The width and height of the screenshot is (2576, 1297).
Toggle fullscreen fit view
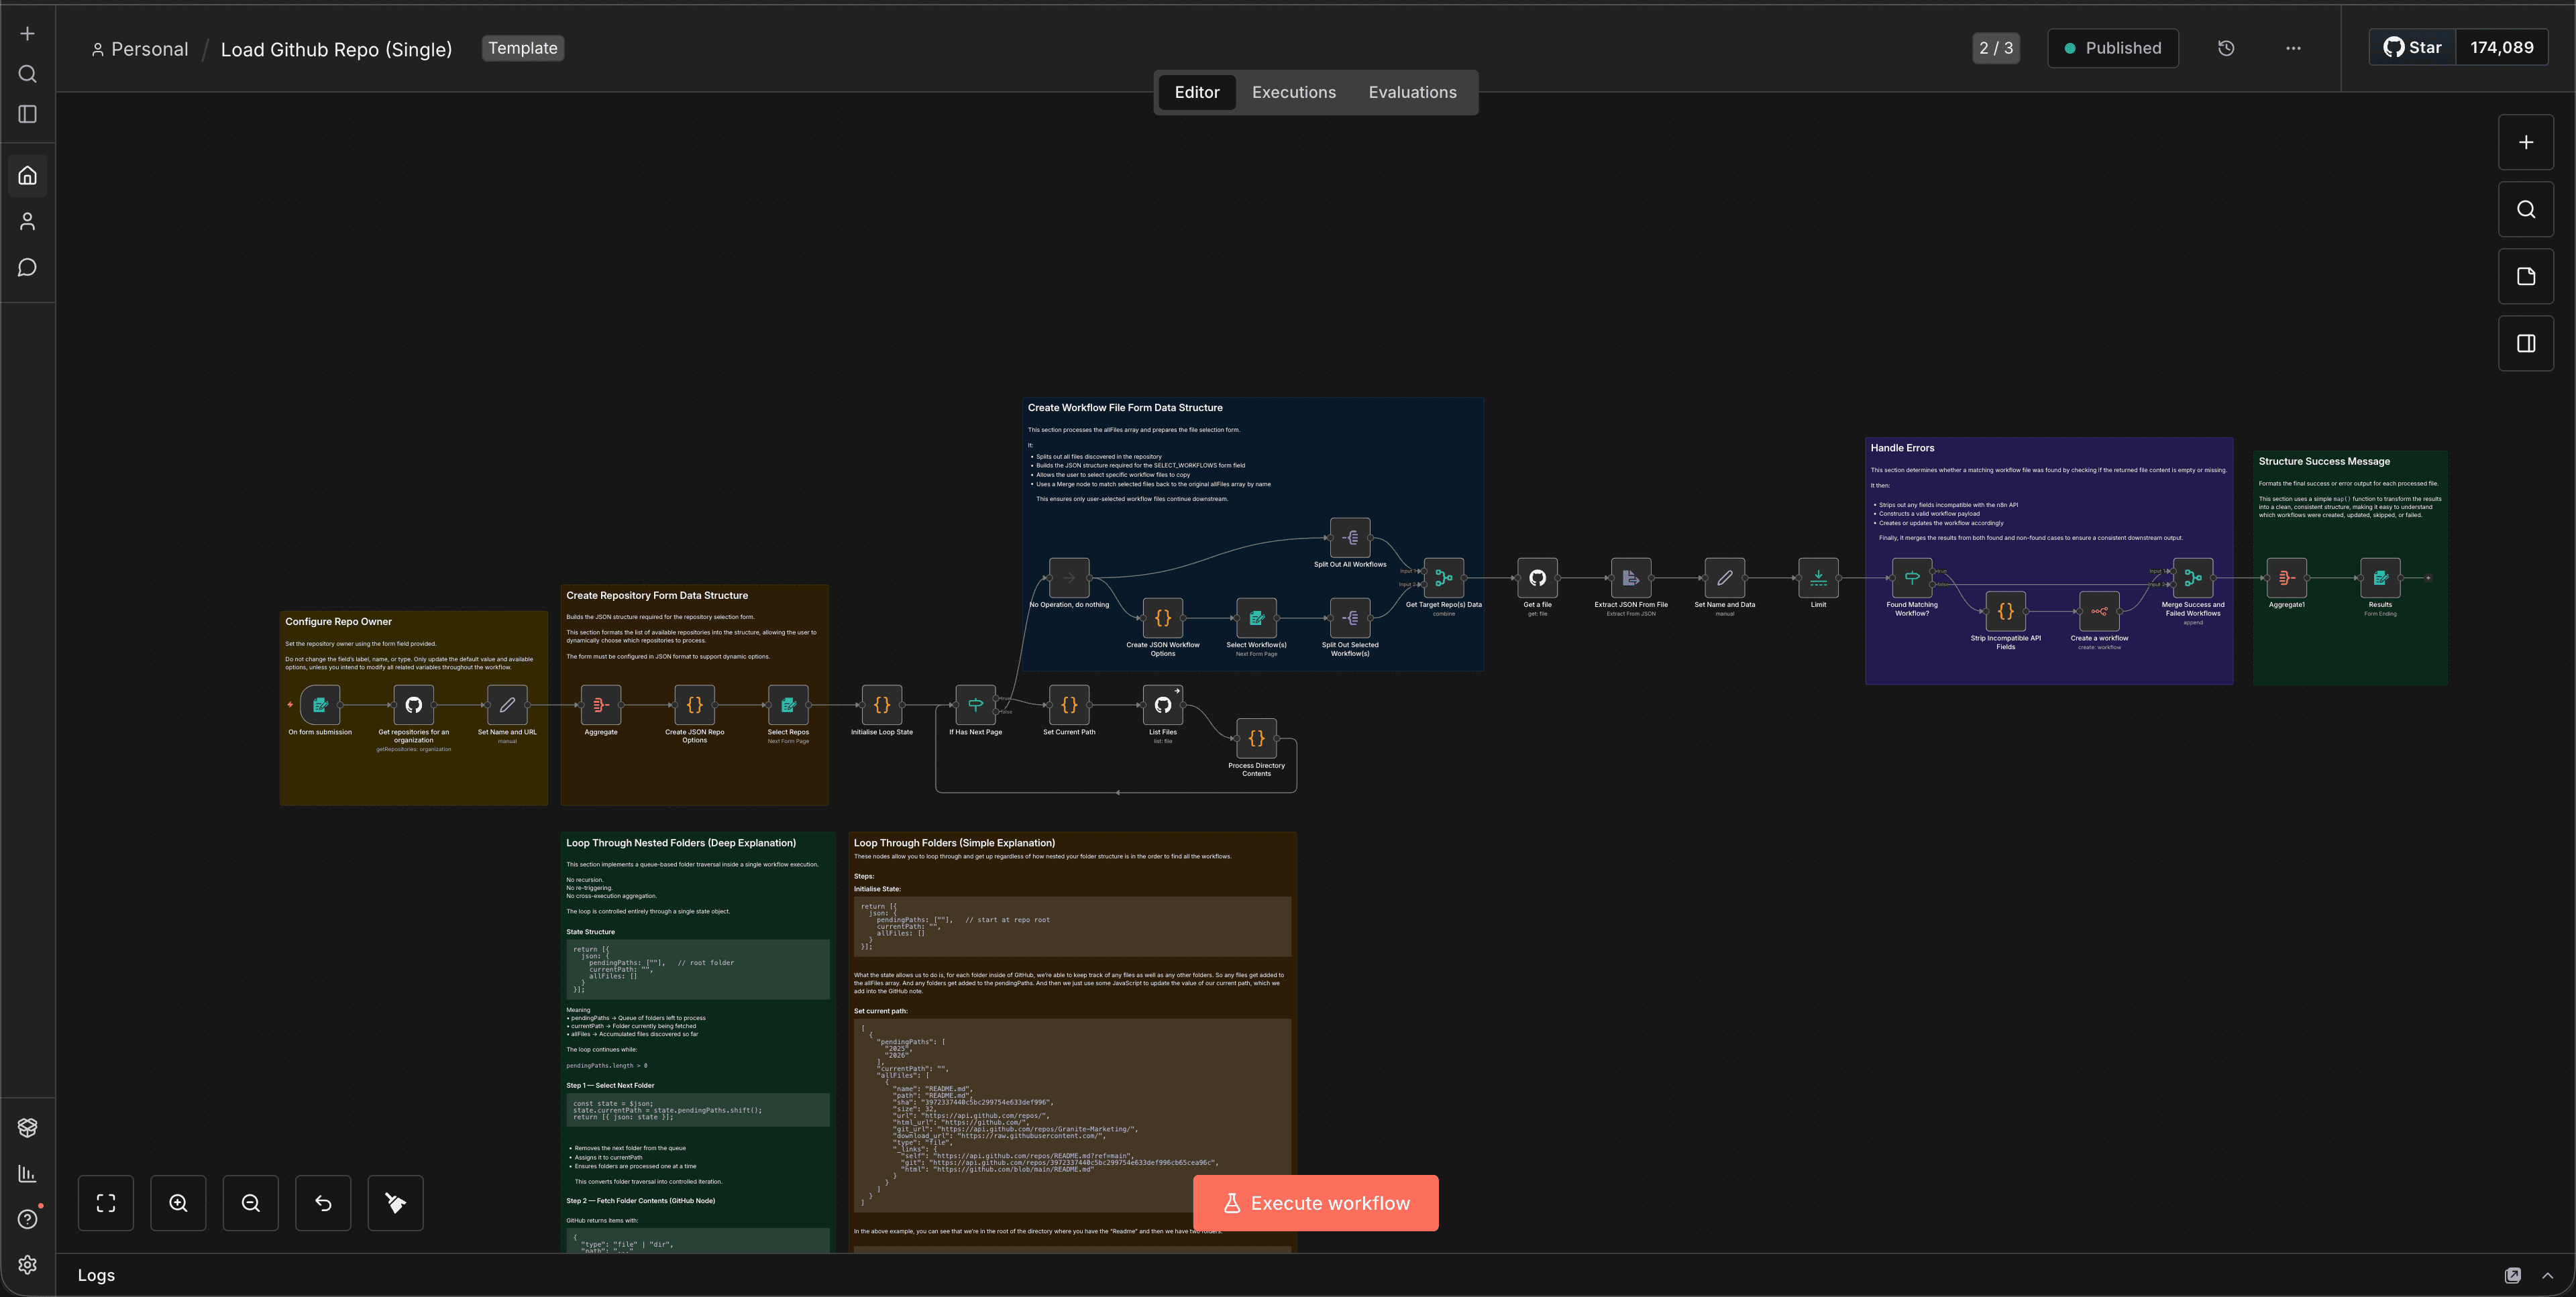pos(105,1203)
